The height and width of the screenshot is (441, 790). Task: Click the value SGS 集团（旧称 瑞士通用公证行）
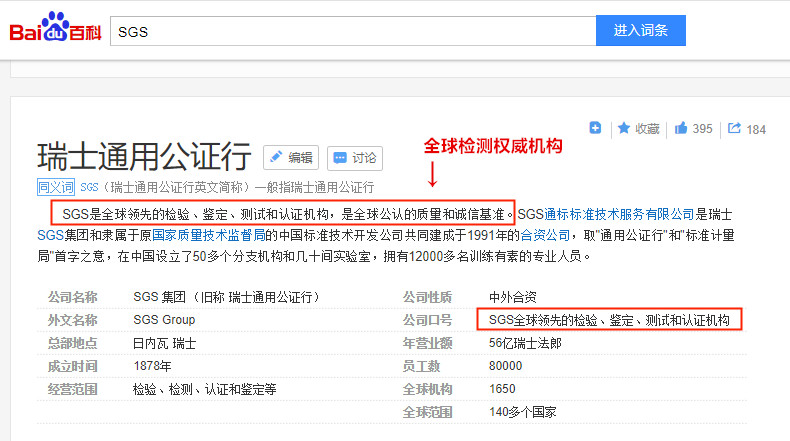pyautogui.click(x=226, y=297)
